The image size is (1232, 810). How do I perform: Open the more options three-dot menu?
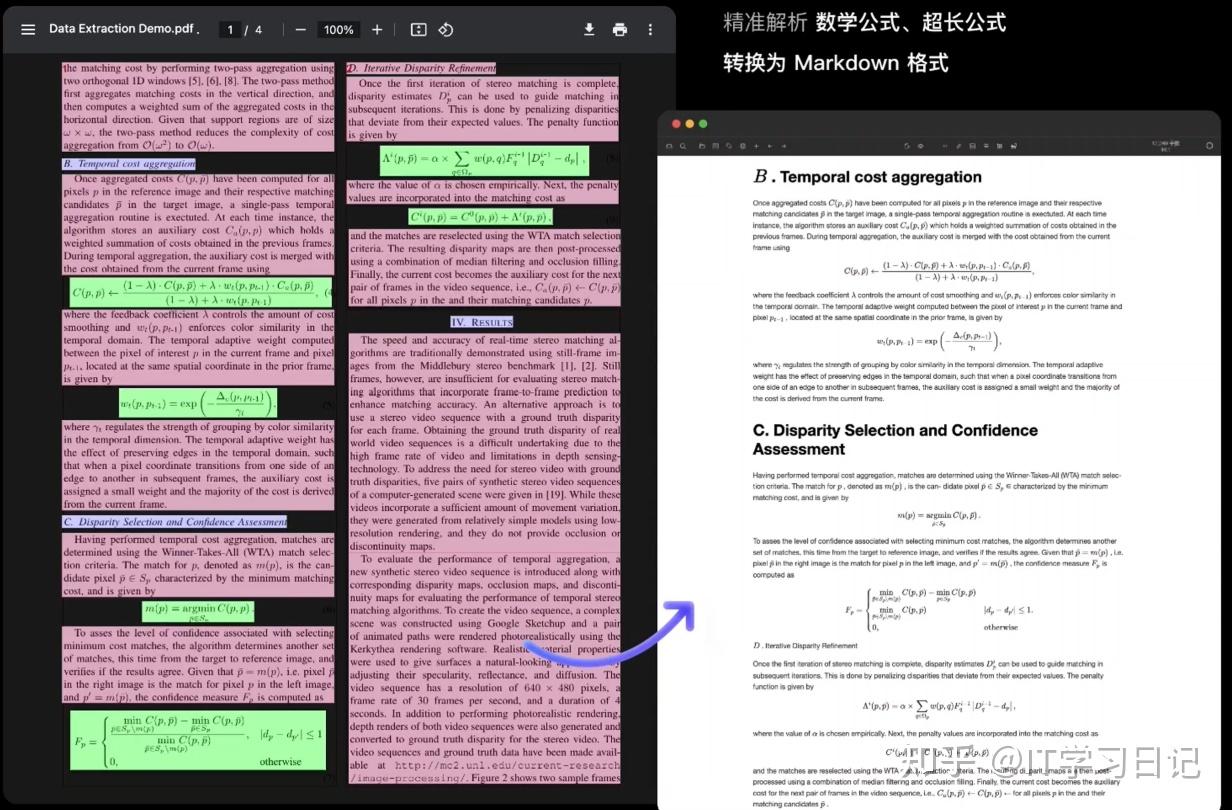pyautogui.click(x=650, y=29)
